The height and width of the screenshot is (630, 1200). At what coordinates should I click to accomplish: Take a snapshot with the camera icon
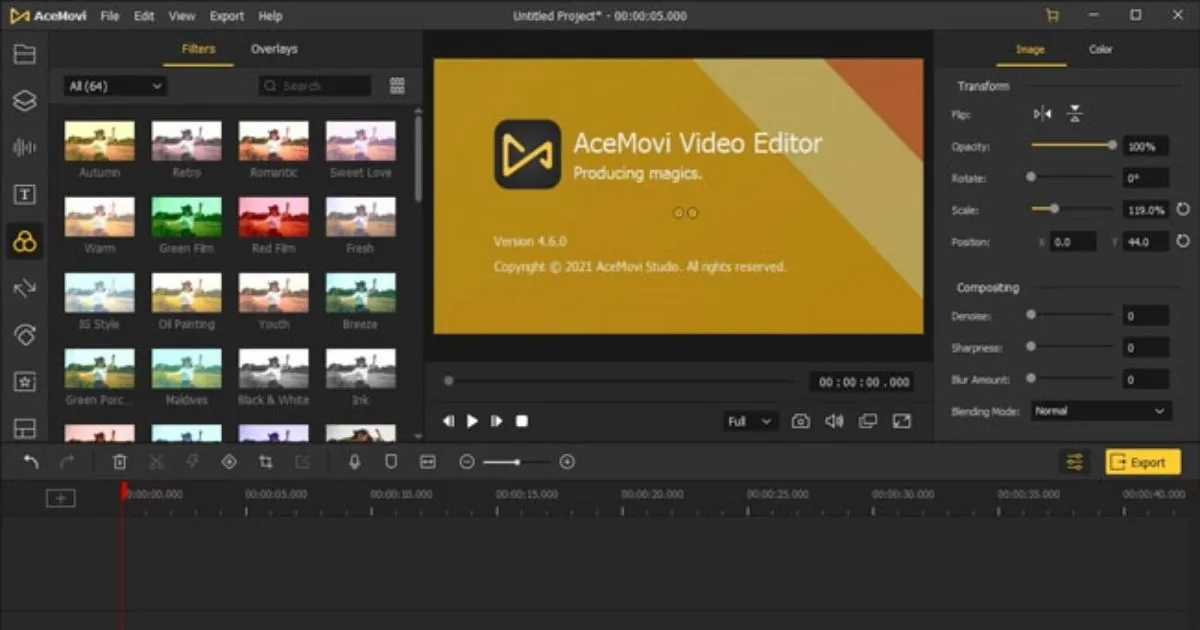pyautogui.click(x=801, y=421)
